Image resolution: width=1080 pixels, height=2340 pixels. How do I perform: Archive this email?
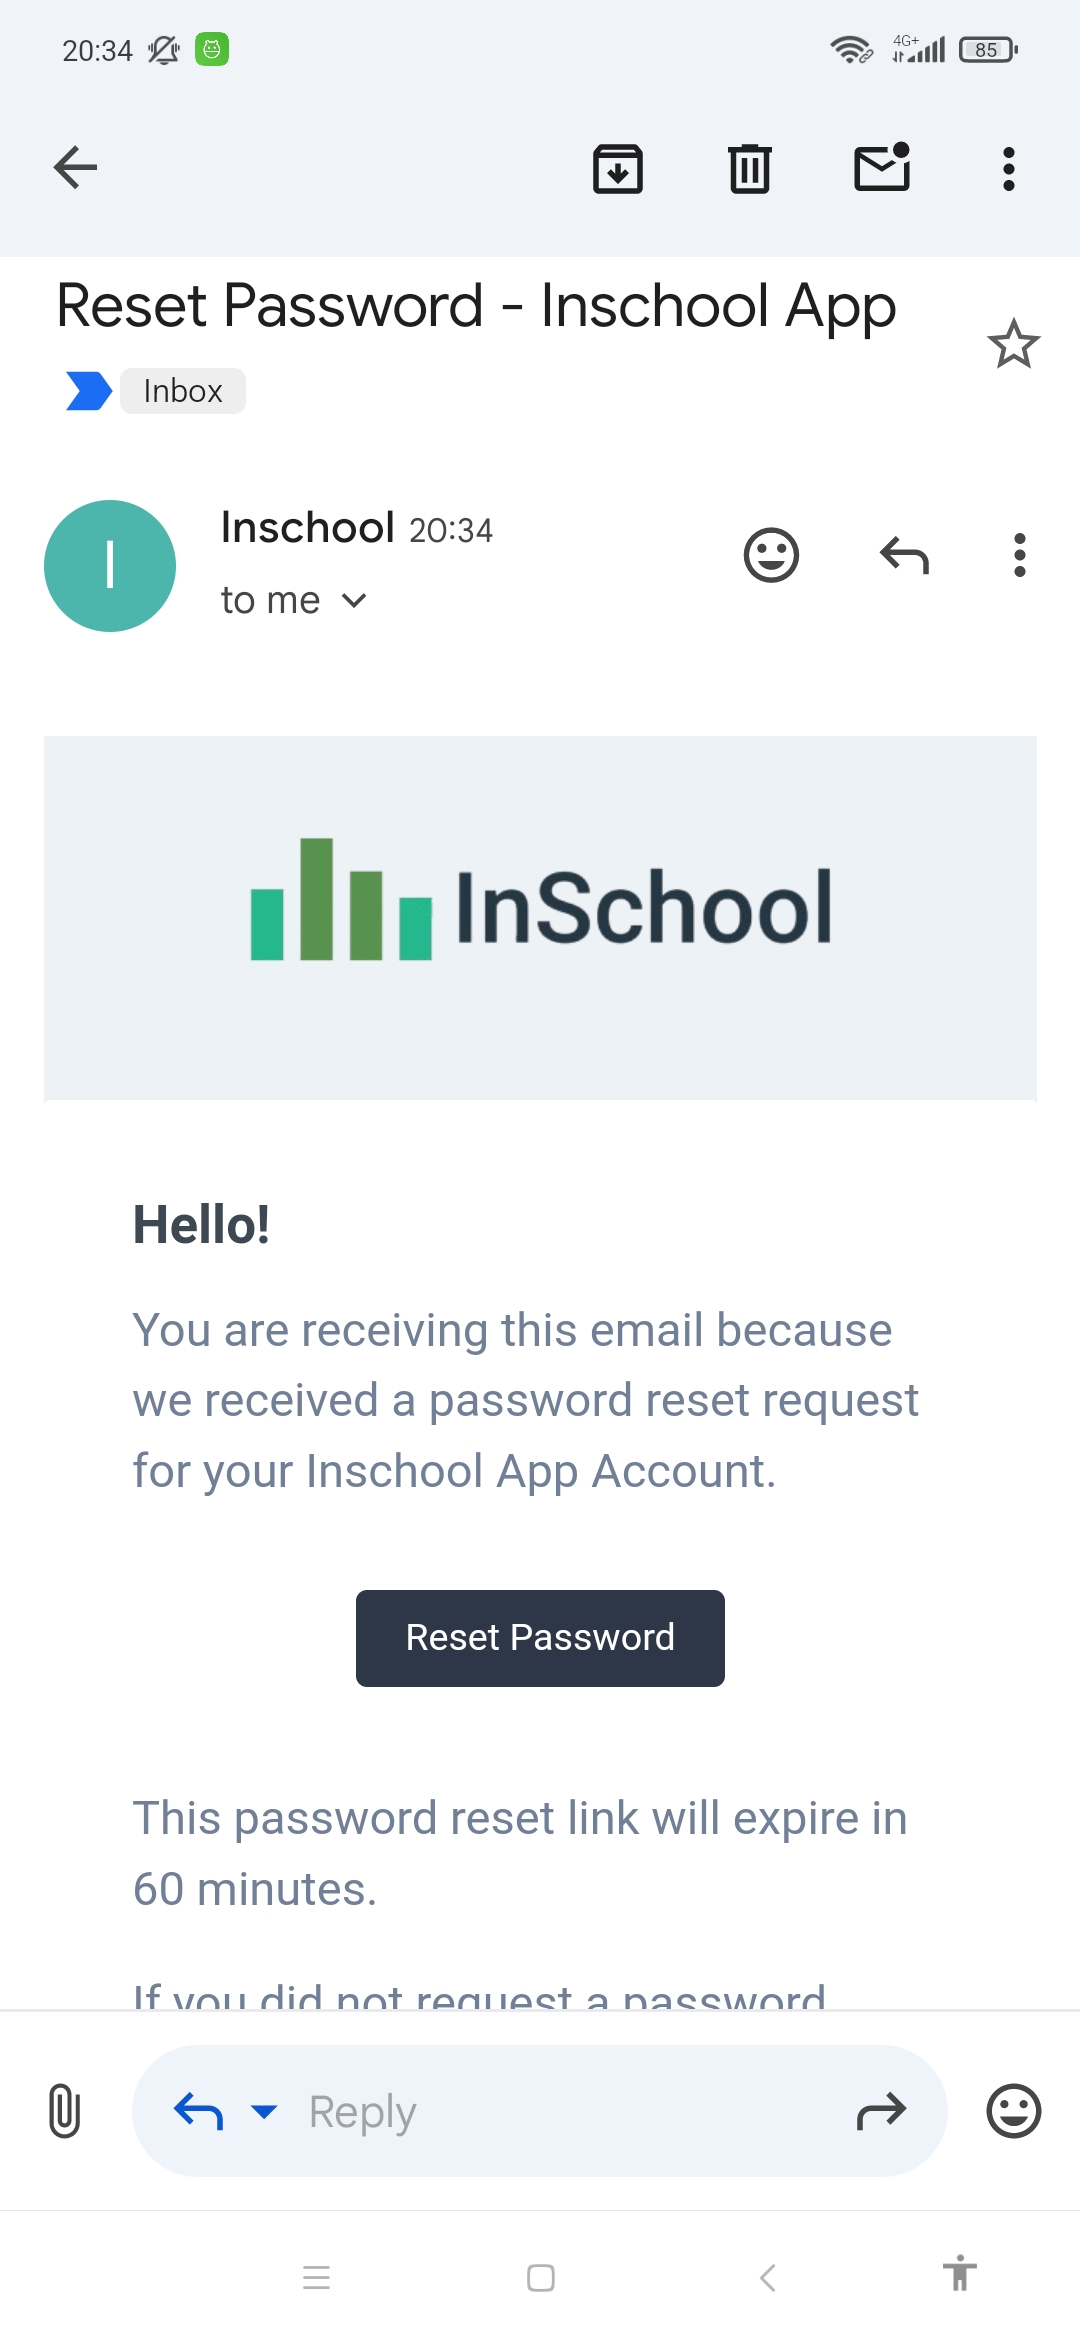coord(618,168)
